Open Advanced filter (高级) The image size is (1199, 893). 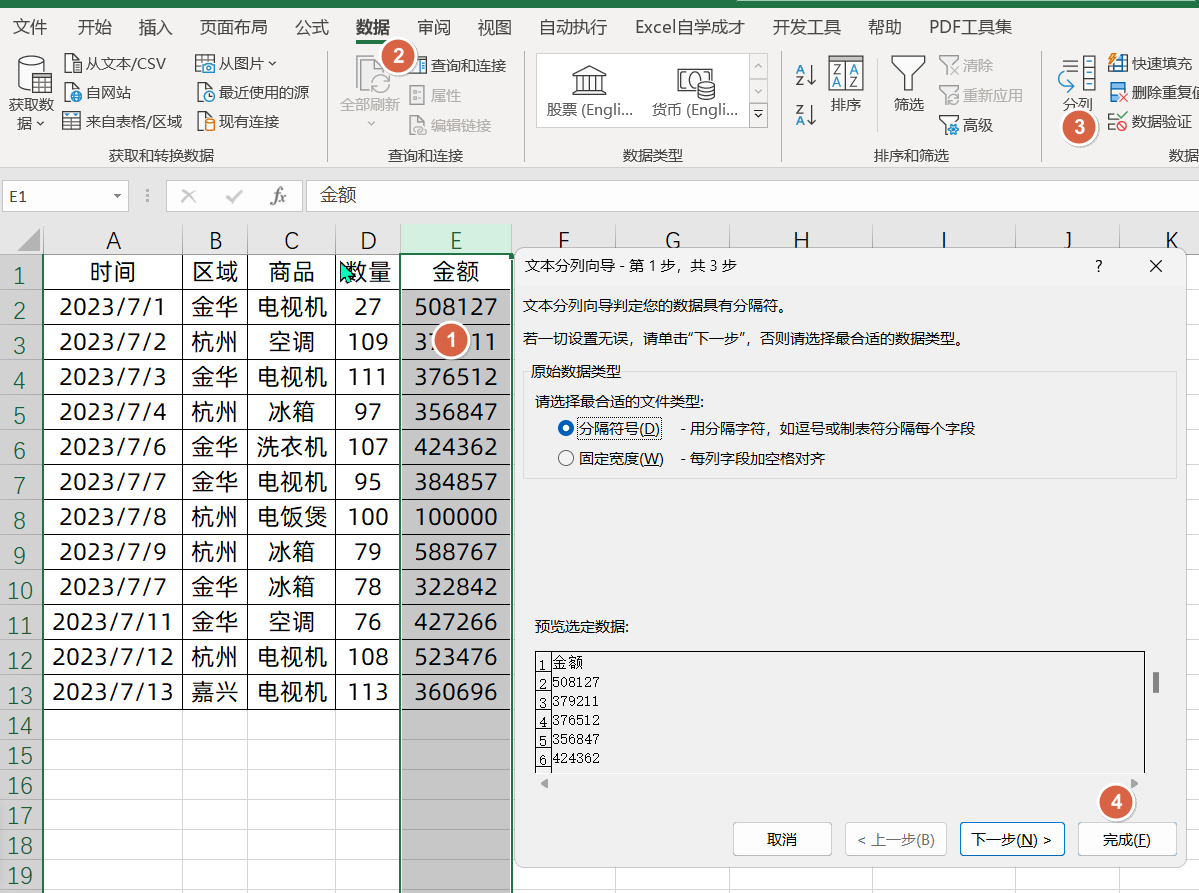pyautogui.click(x=965, y=125)
